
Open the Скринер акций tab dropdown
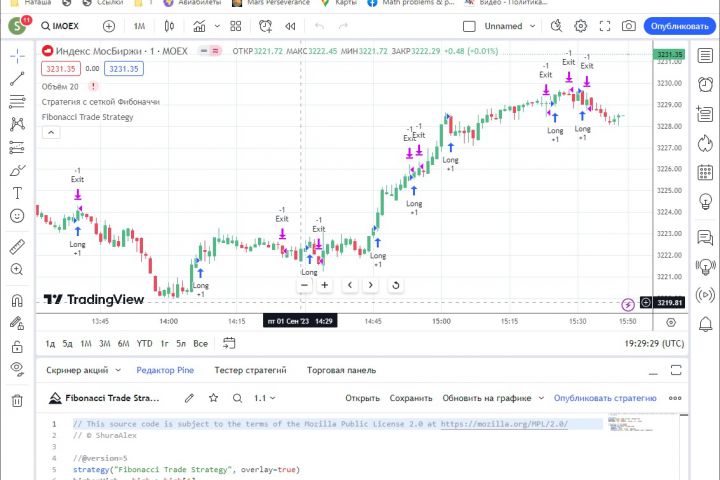pyautogui.click(x=83, y=370)
